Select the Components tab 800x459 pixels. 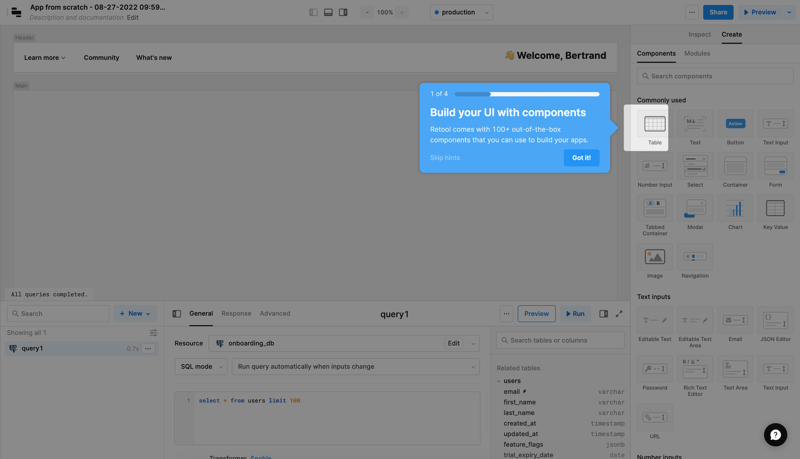click(656, 54)
